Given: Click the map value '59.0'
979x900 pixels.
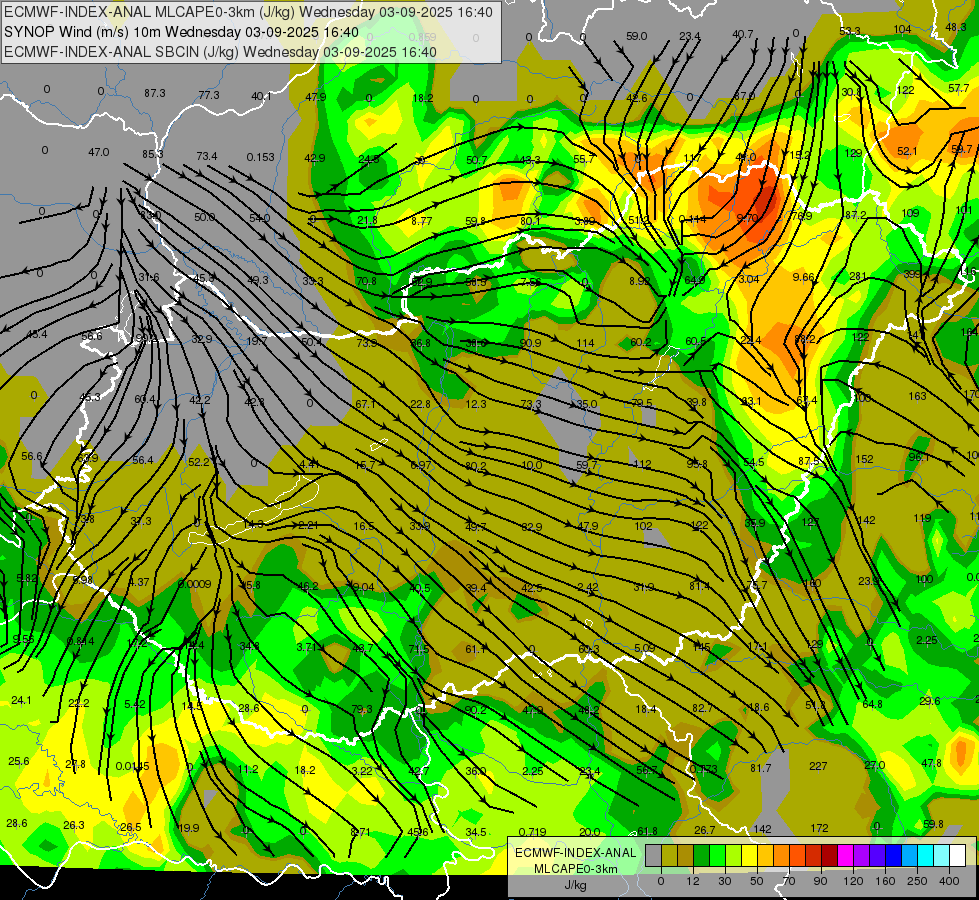Looking at the screenshot, I should (x=636, y=36).
